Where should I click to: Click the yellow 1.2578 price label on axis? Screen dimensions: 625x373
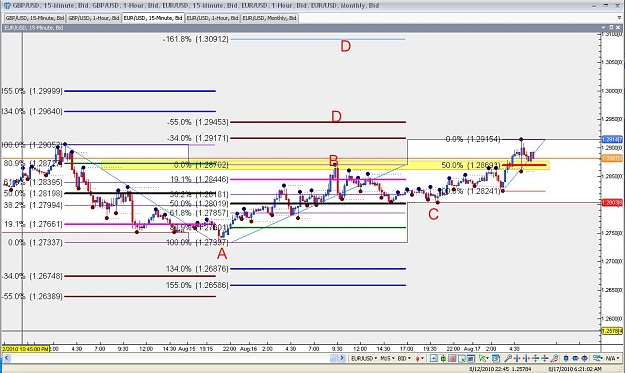click(611, 331)
